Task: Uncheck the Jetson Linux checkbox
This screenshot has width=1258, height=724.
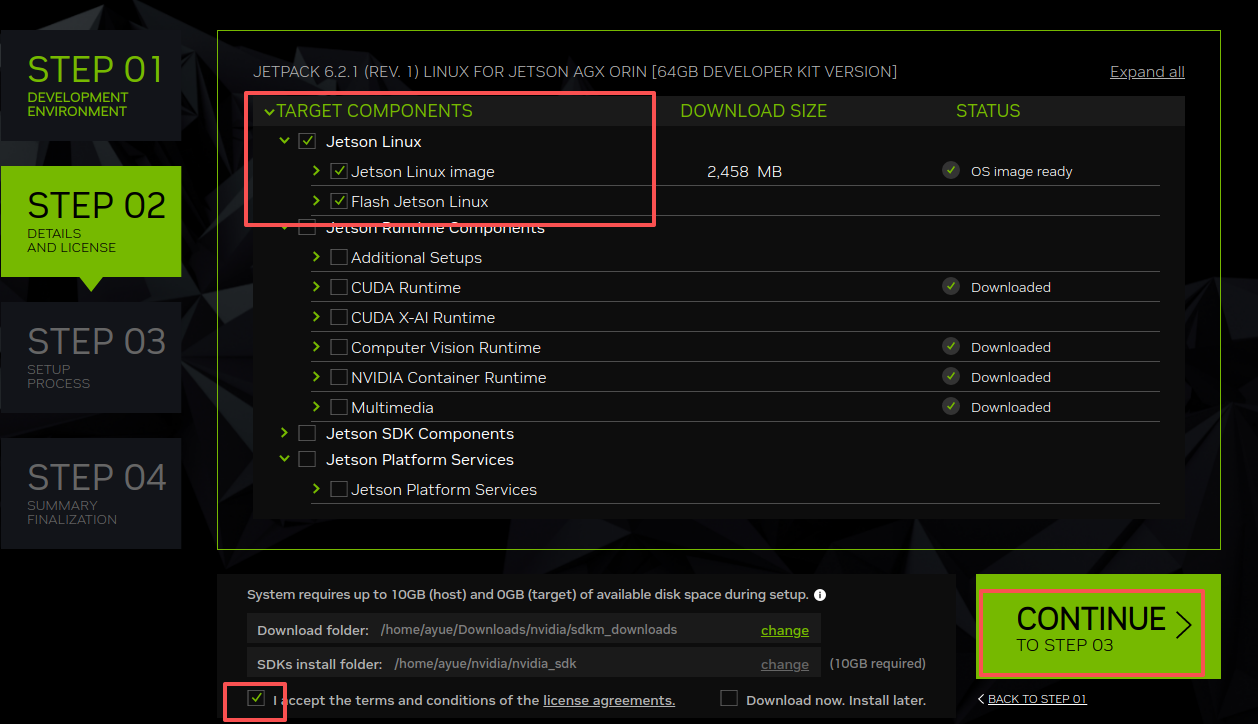Action: click(307, 141)
